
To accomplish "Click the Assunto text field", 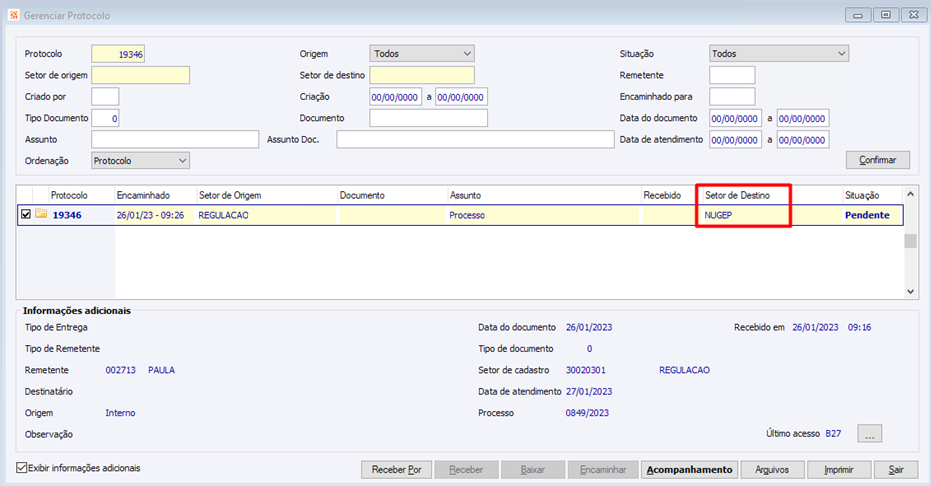I will (x=175, y=139).
